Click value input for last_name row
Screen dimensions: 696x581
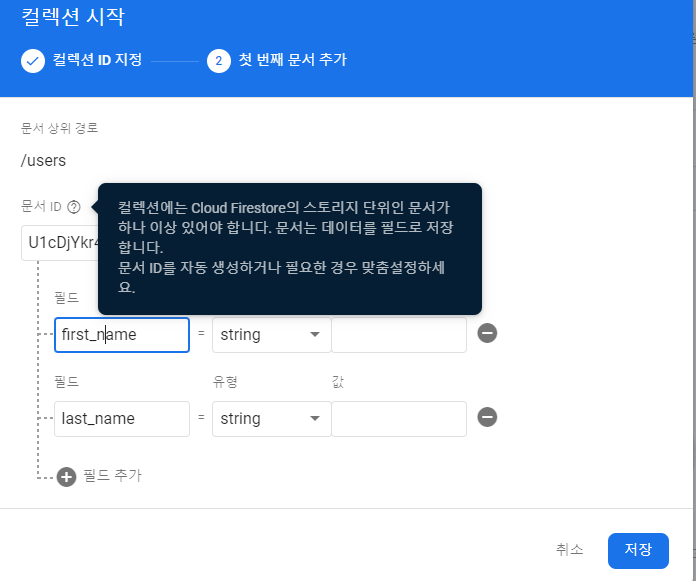click(x=399, y=419)
